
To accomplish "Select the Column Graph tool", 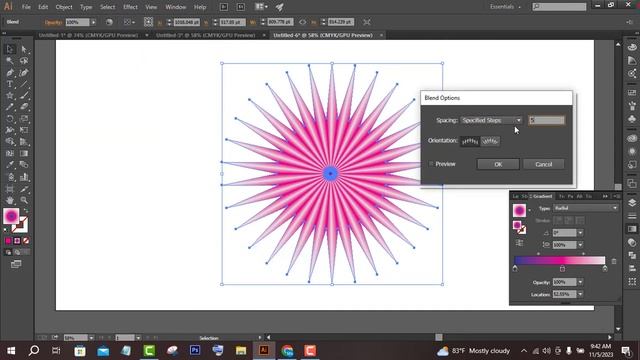I will [x=24, y=177].
